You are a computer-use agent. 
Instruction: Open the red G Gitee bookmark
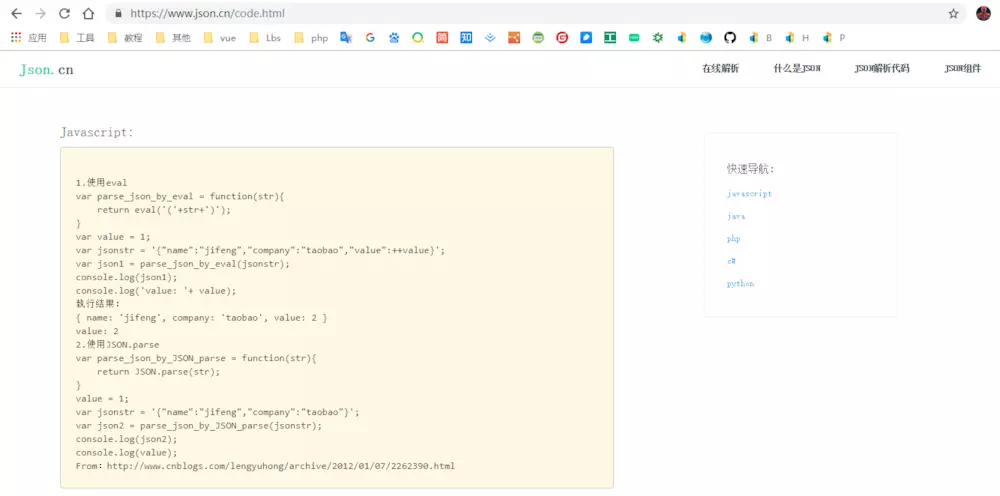tap(562, 38)
